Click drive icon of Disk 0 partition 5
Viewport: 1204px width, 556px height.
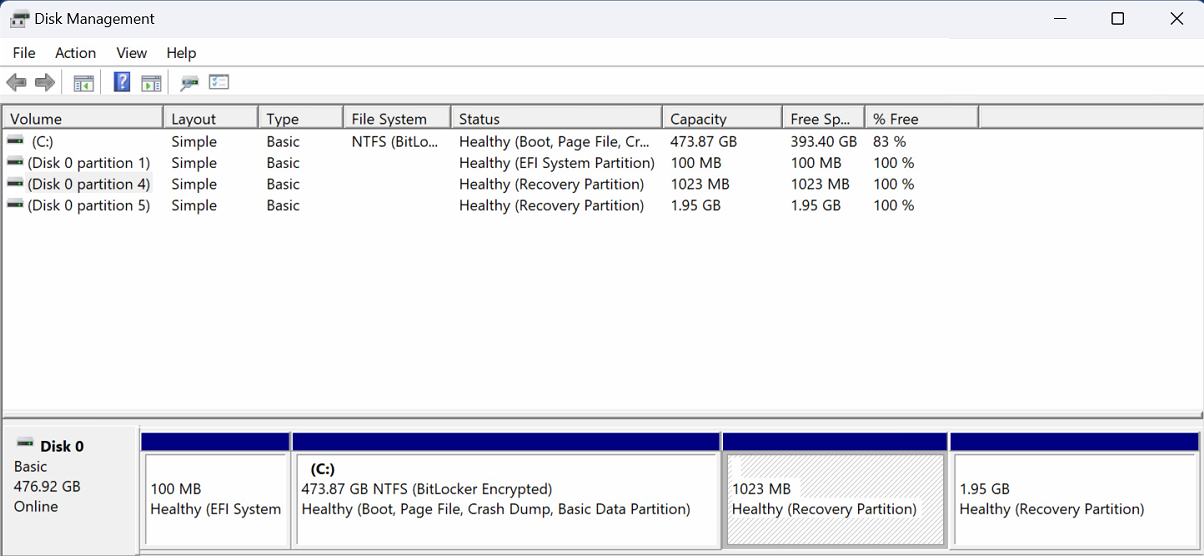(x=15, y=204)
